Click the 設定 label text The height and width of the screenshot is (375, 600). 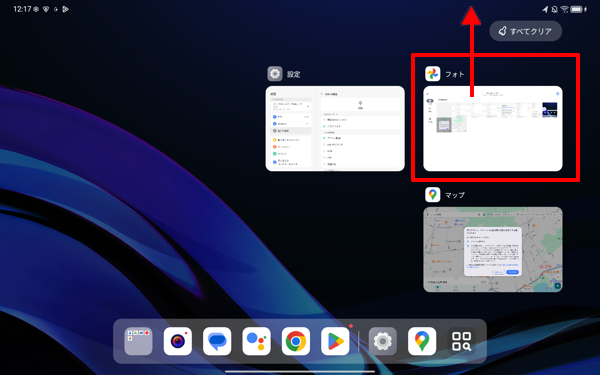tap(293, 74)
